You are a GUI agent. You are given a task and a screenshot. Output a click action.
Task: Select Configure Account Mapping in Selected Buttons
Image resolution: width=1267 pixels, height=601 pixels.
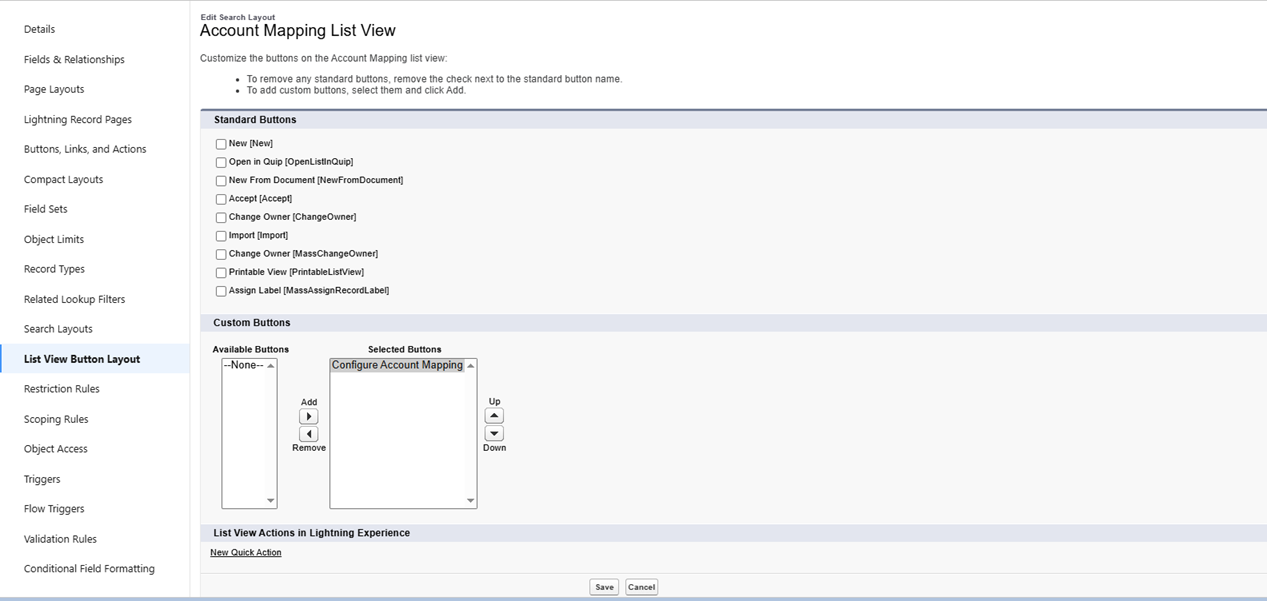(397, 365)
